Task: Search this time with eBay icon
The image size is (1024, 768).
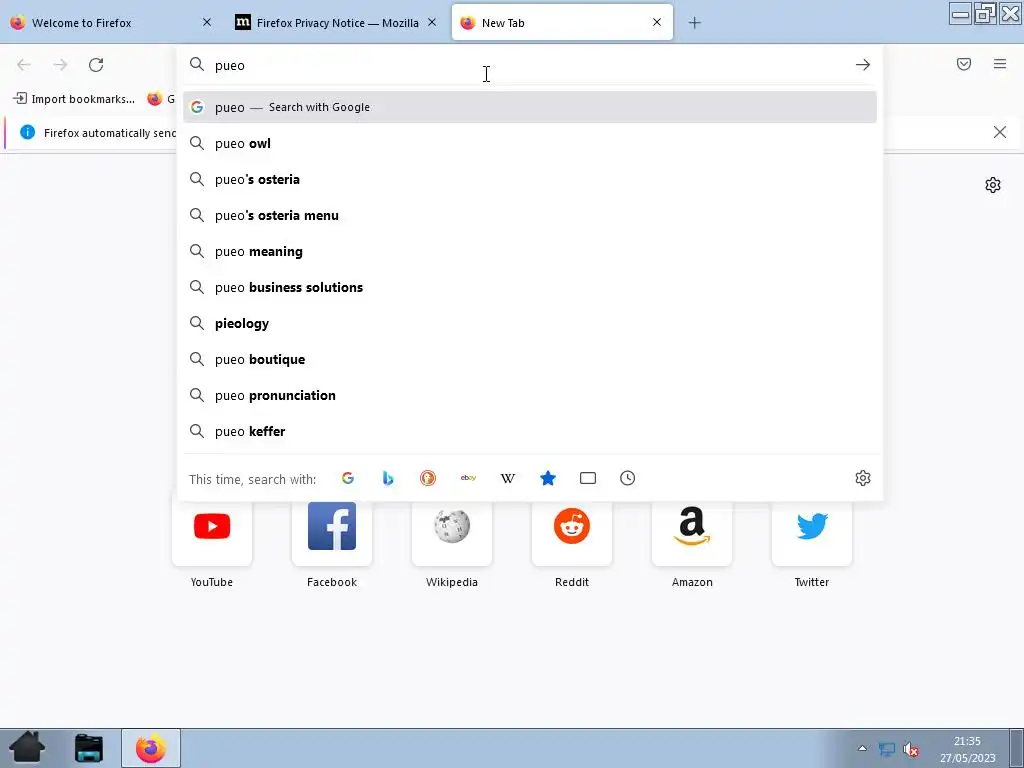Action: coord(468,478)
